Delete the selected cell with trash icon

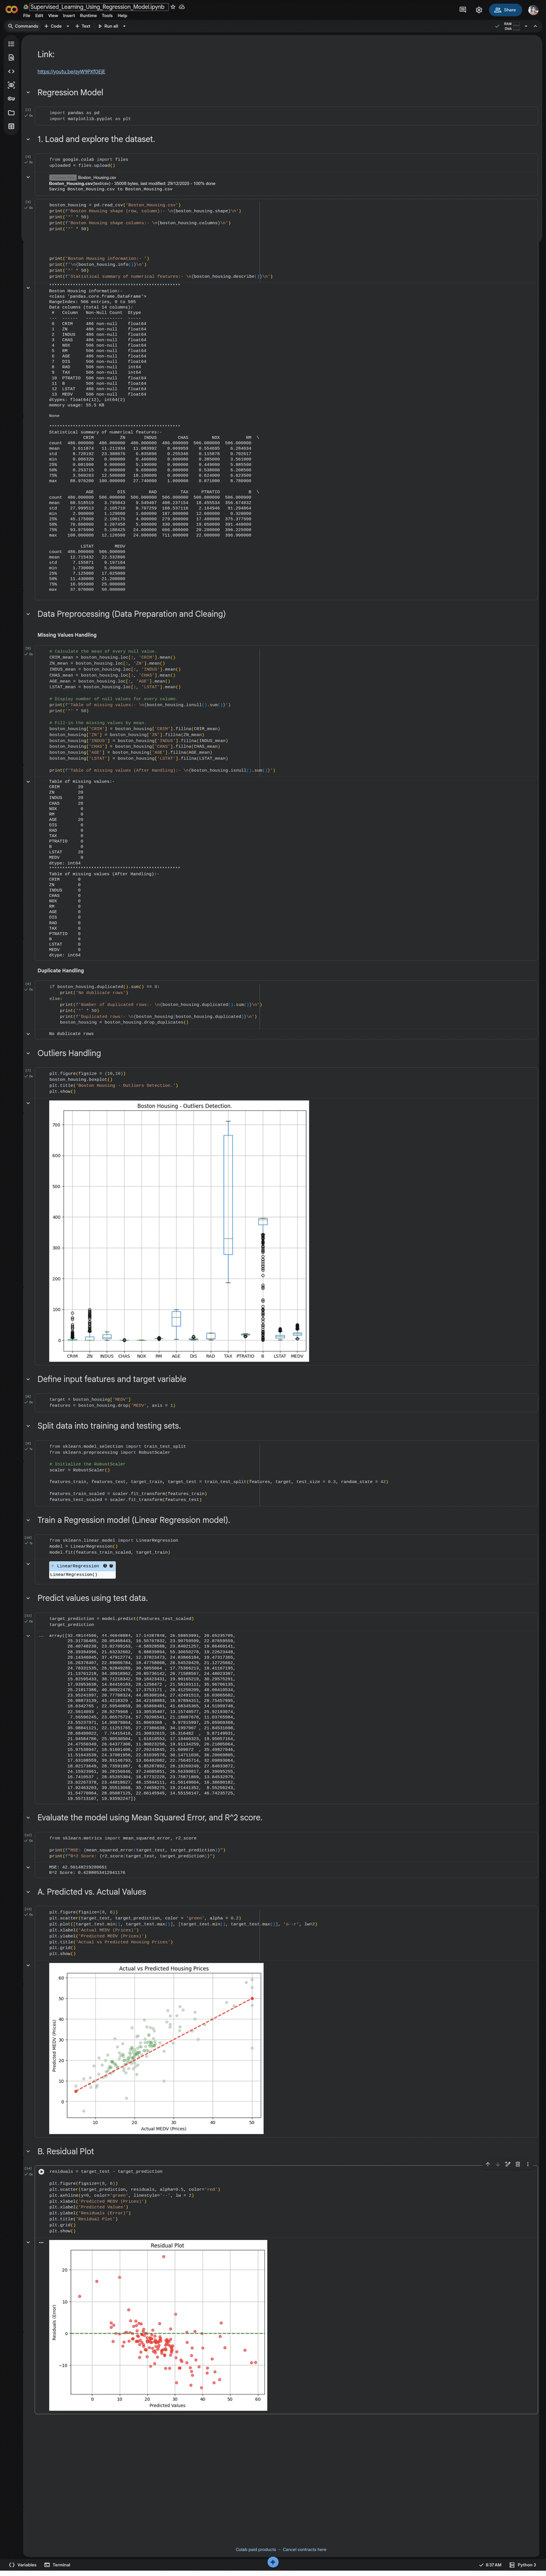[517, 2165]
